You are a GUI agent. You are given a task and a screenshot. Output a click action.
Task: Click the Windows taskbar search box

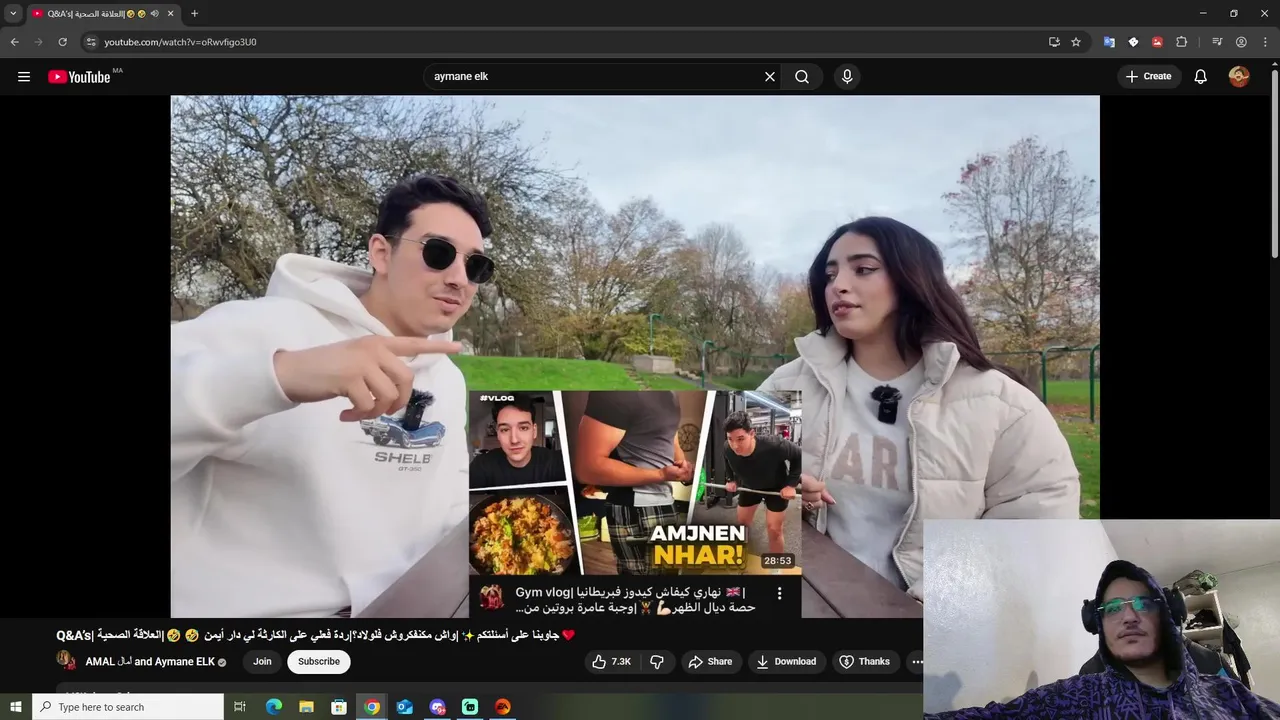tap(128, 707)
